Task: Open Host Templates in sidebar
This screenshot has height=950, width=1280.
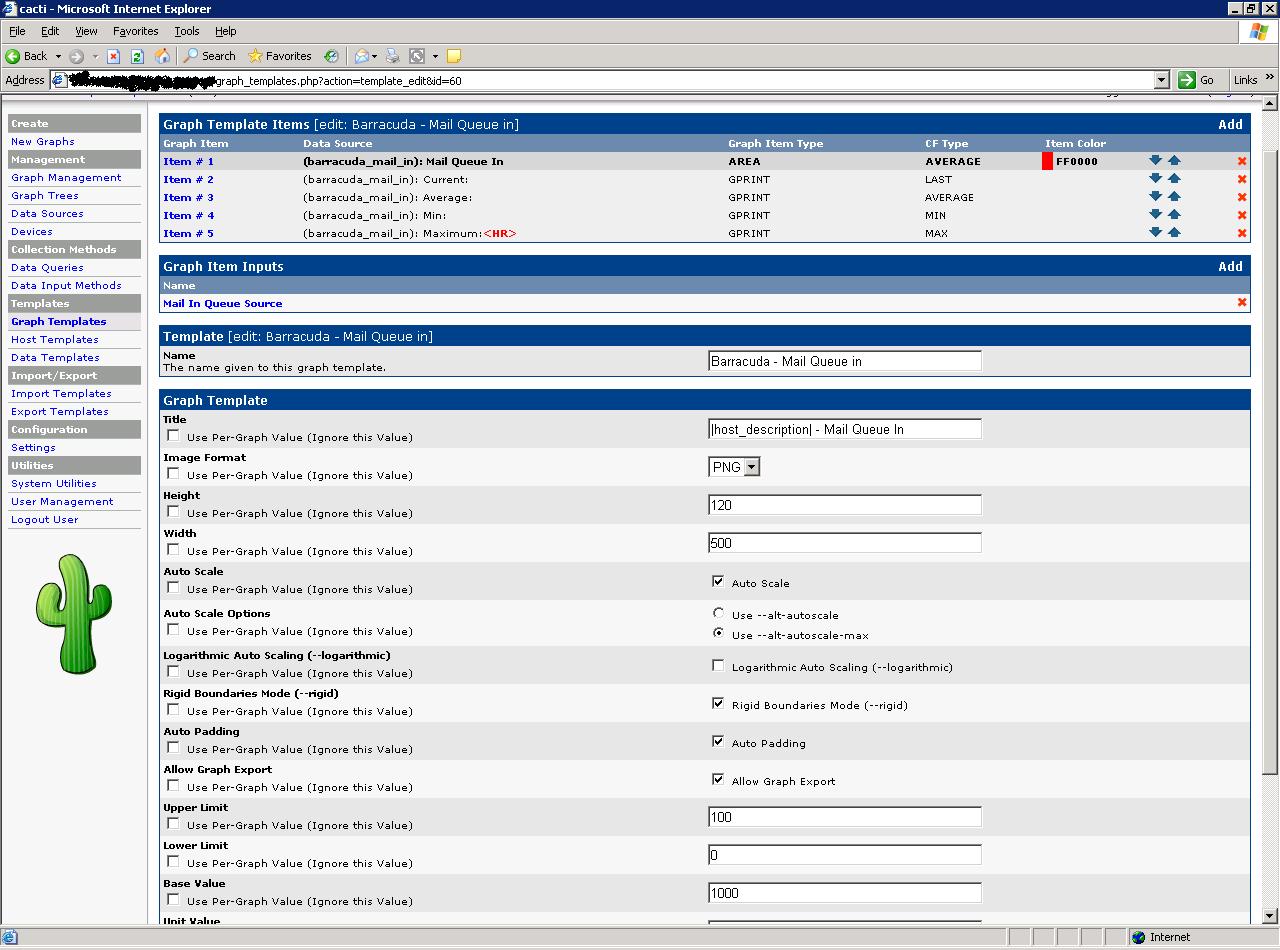Action: 55,339
